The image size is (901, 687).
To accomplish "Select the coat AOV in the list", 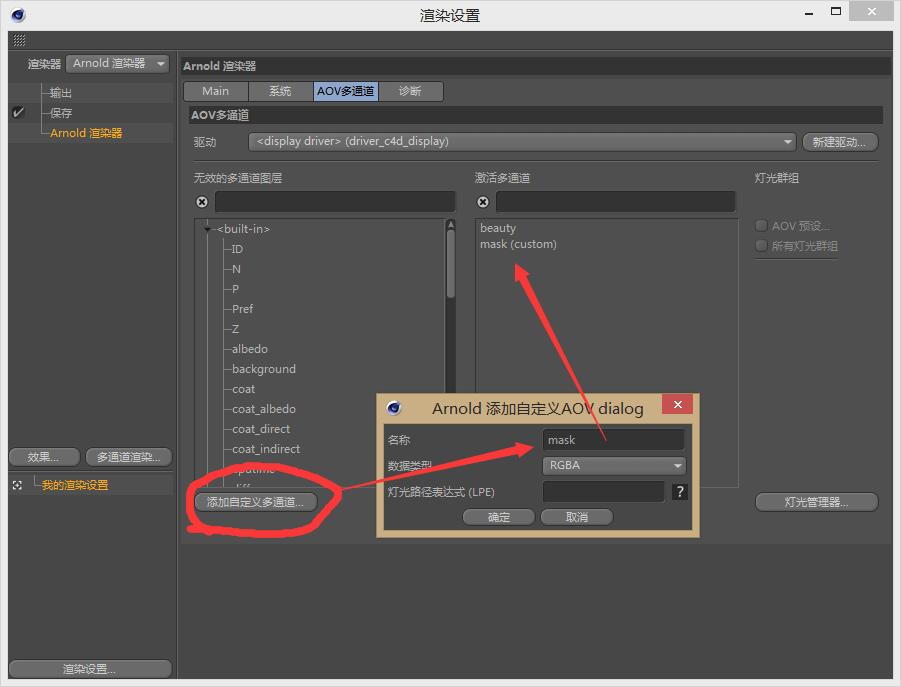I will [244, 389].
